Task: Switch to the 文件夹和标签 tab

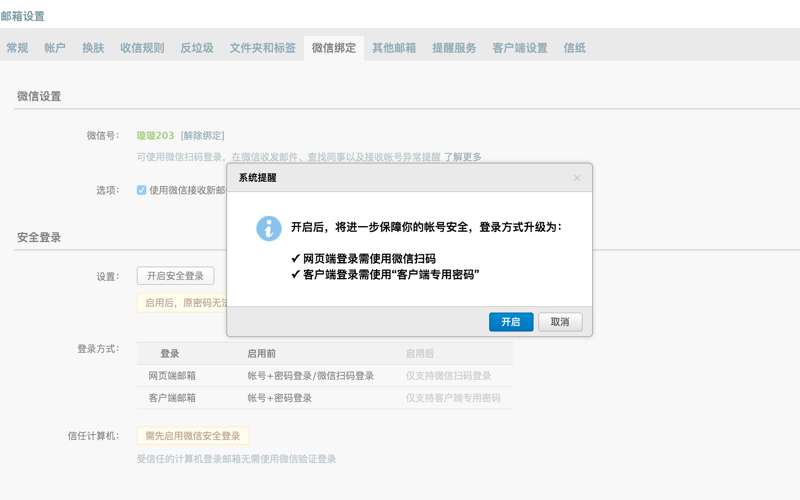Action: click(x=262, y=48)
